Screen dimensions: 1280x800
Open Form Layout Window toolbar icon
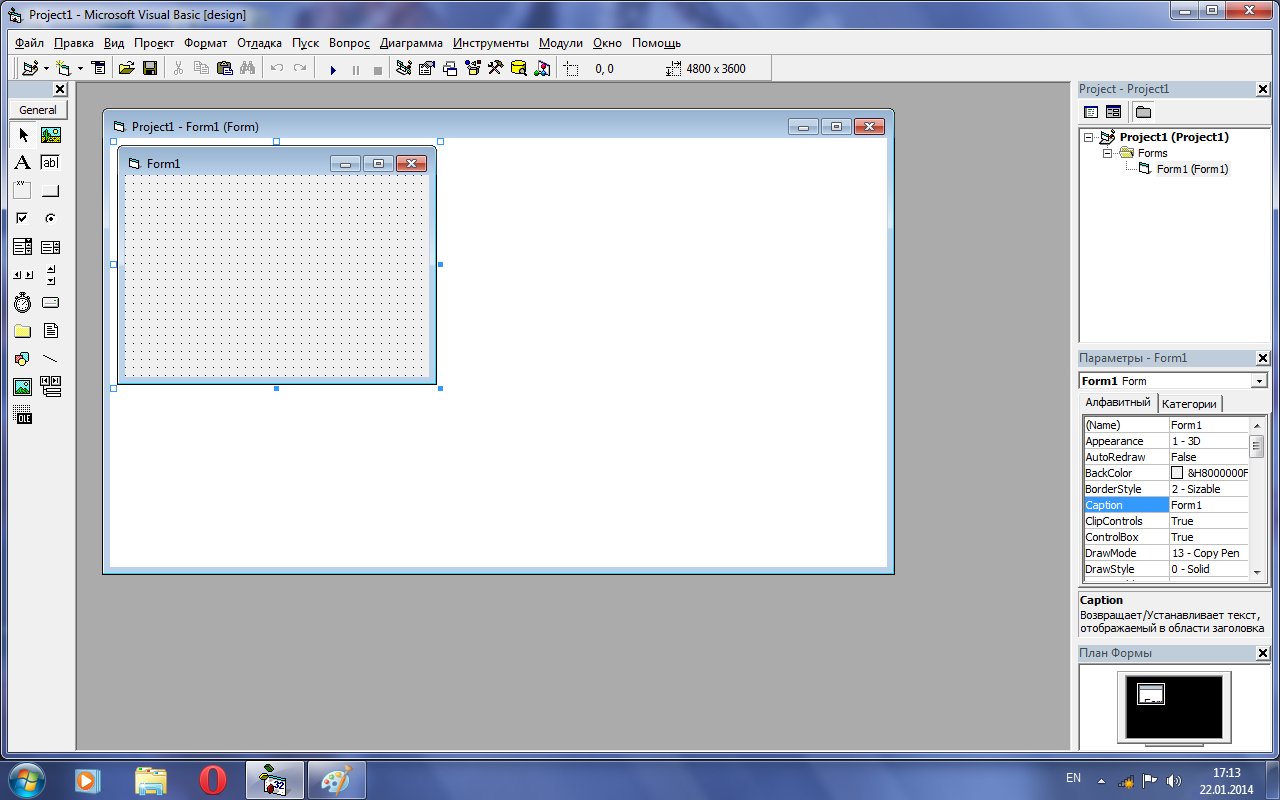[450, 68]
